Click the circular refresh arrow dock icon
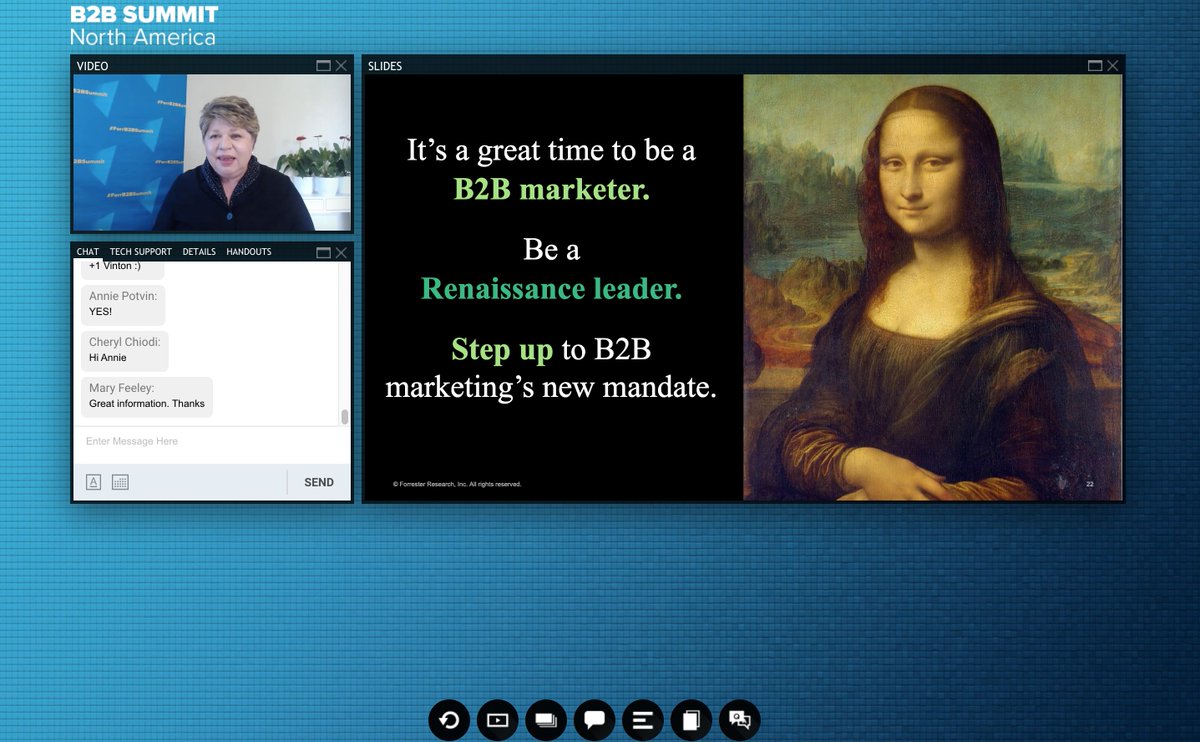 [x=450, y=720]
